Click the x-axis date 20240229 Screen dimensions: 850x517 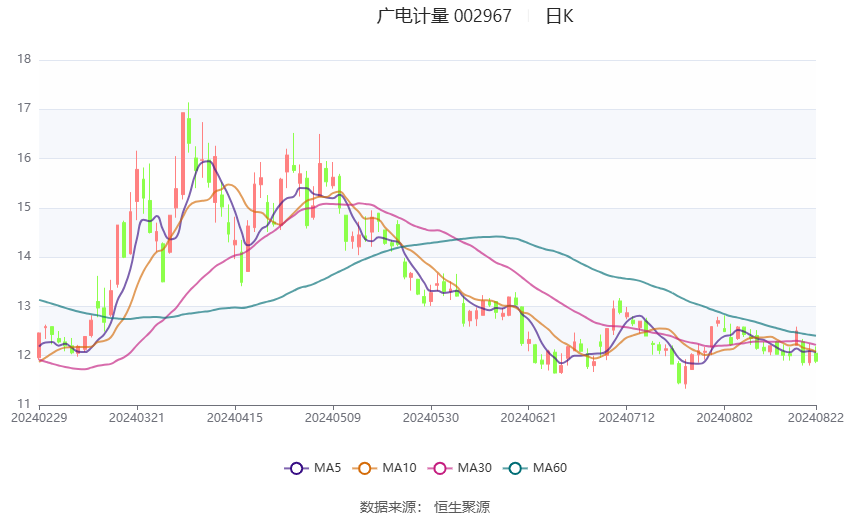tap(39, 418)
